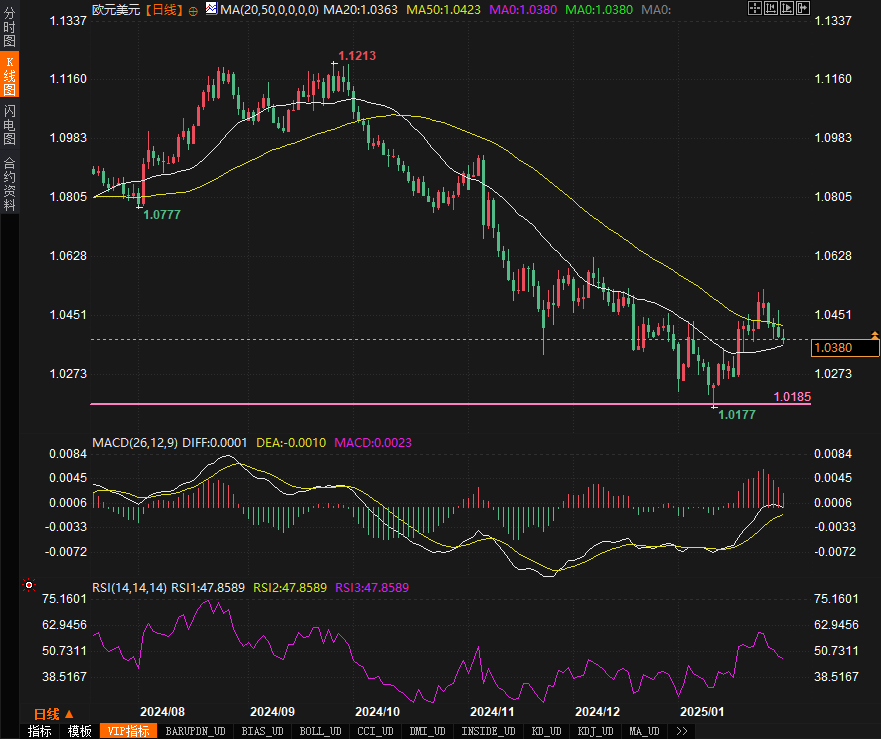This screenshot has width=881, height=739.
Task: Switch to the 闪电图 view
Action: coord(9,124)
